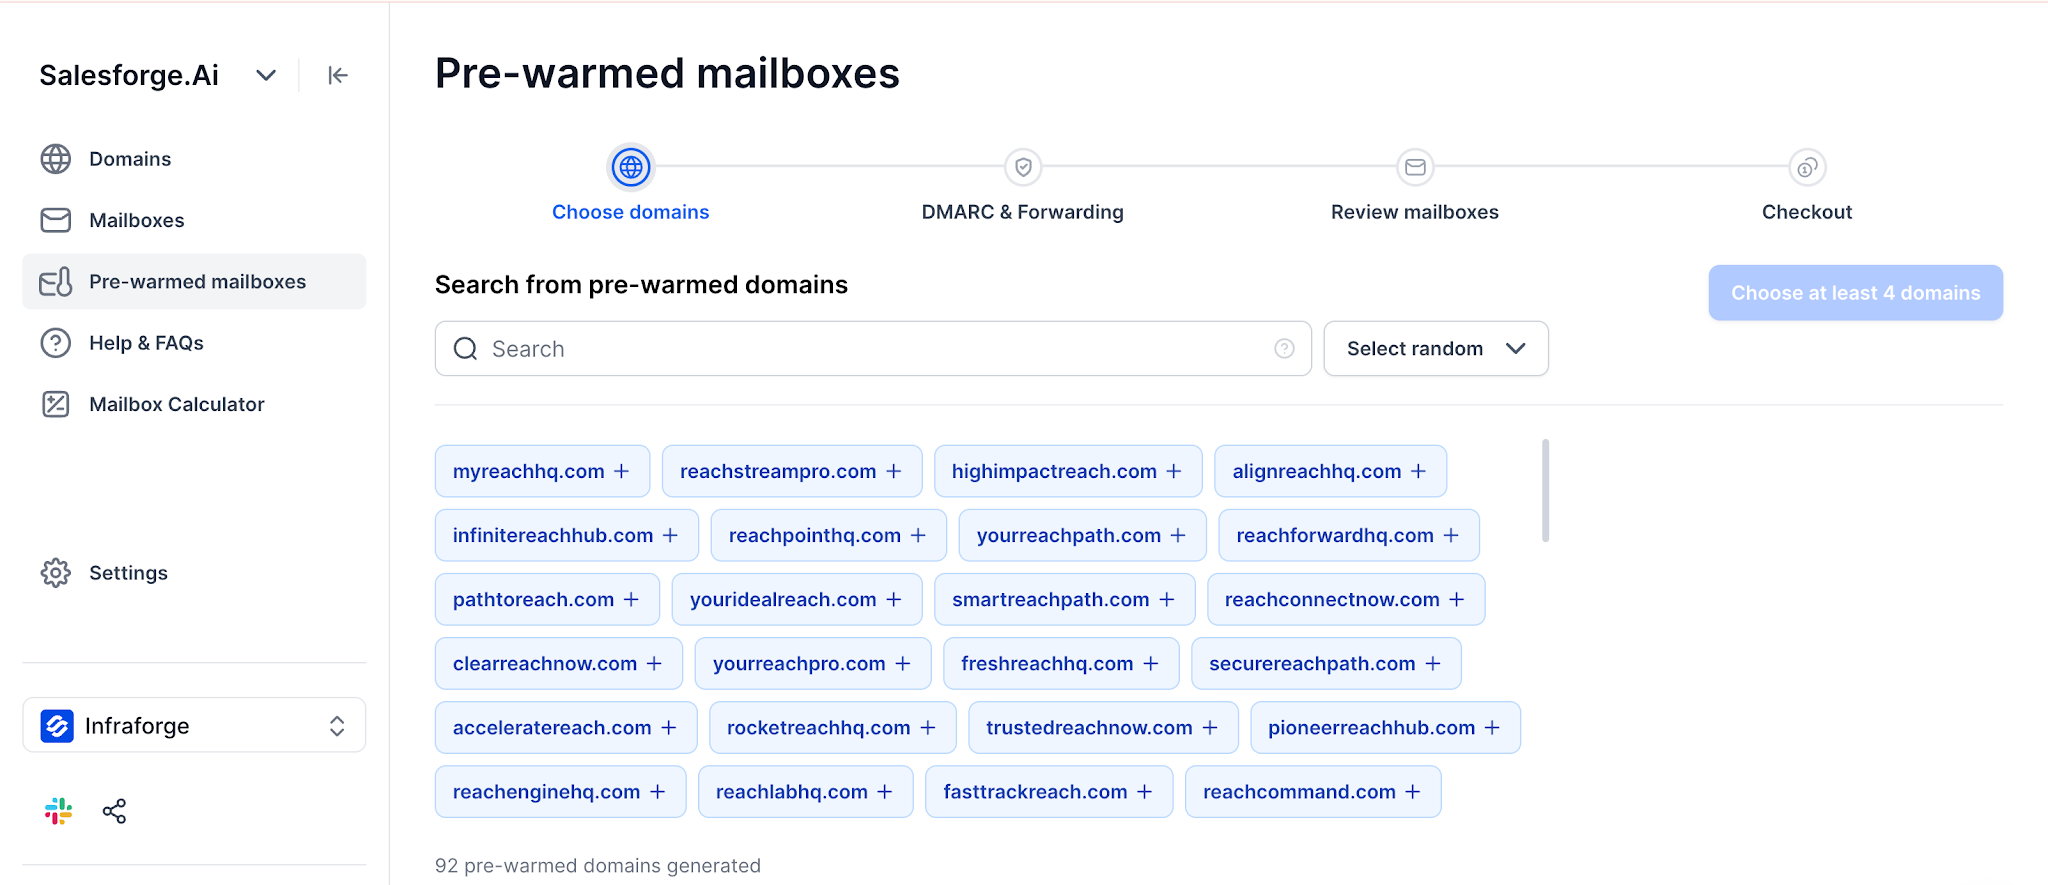Add reachpointhq.com to the selection
The image size is (2048, 885).
828,535
